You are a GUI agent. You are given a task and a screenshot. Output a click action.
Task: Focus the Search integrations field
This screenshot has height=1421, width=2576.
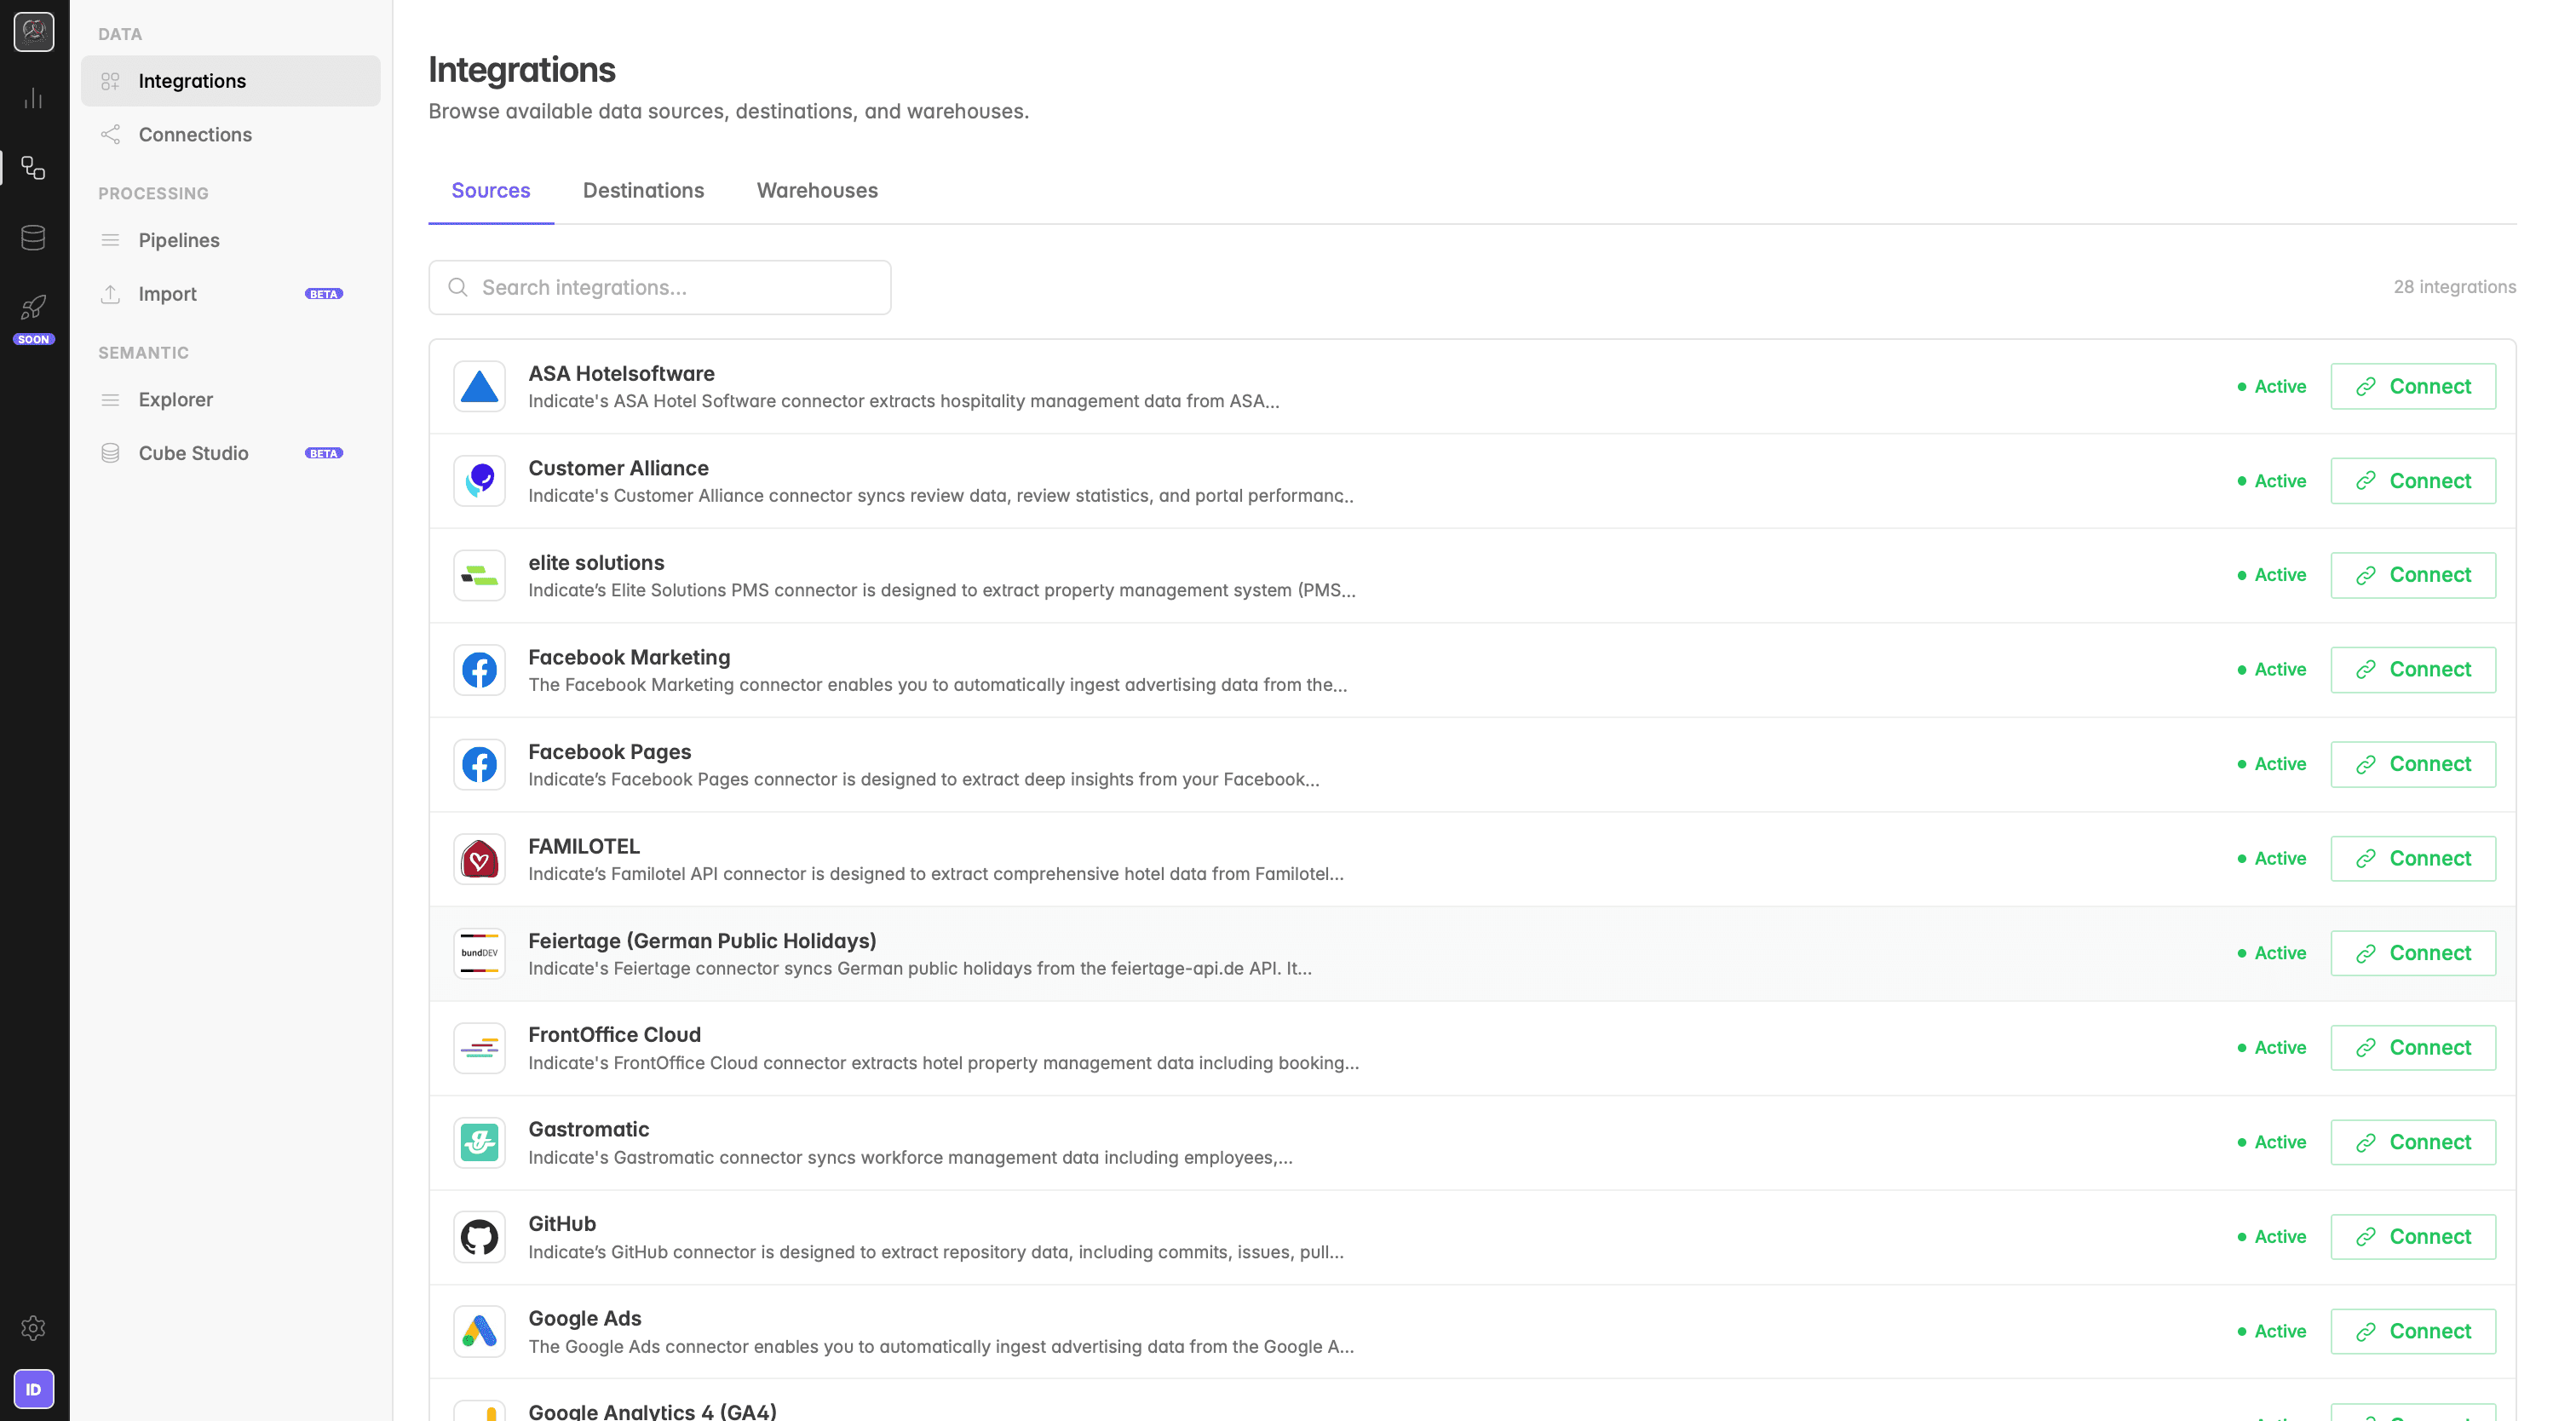click(x=660, y=288)
